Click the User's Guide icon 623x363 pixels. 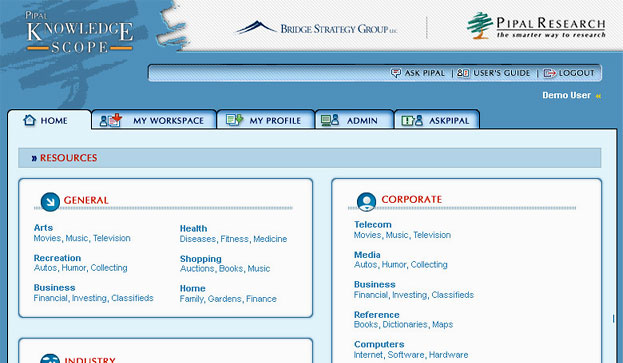coord(463,73)
